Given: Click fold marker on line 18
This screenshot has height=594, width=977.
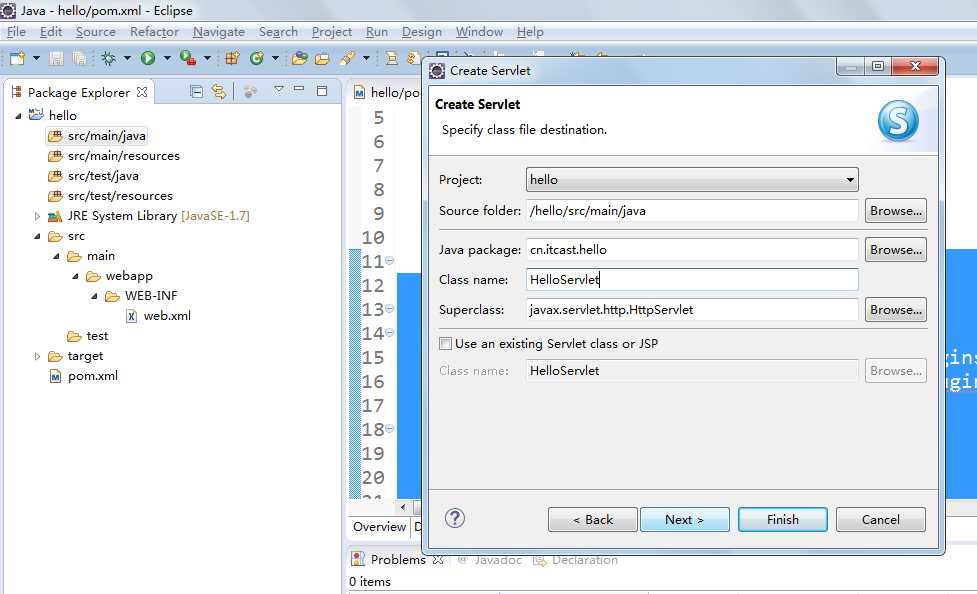Looking at the screenshot, I should tap(389, 429).
